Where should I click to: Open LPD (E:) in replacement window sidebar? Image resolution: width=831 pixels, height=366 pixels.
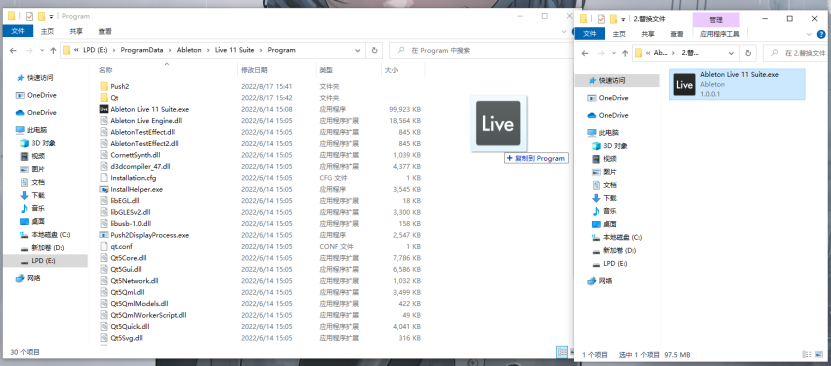tap(610, 264)
